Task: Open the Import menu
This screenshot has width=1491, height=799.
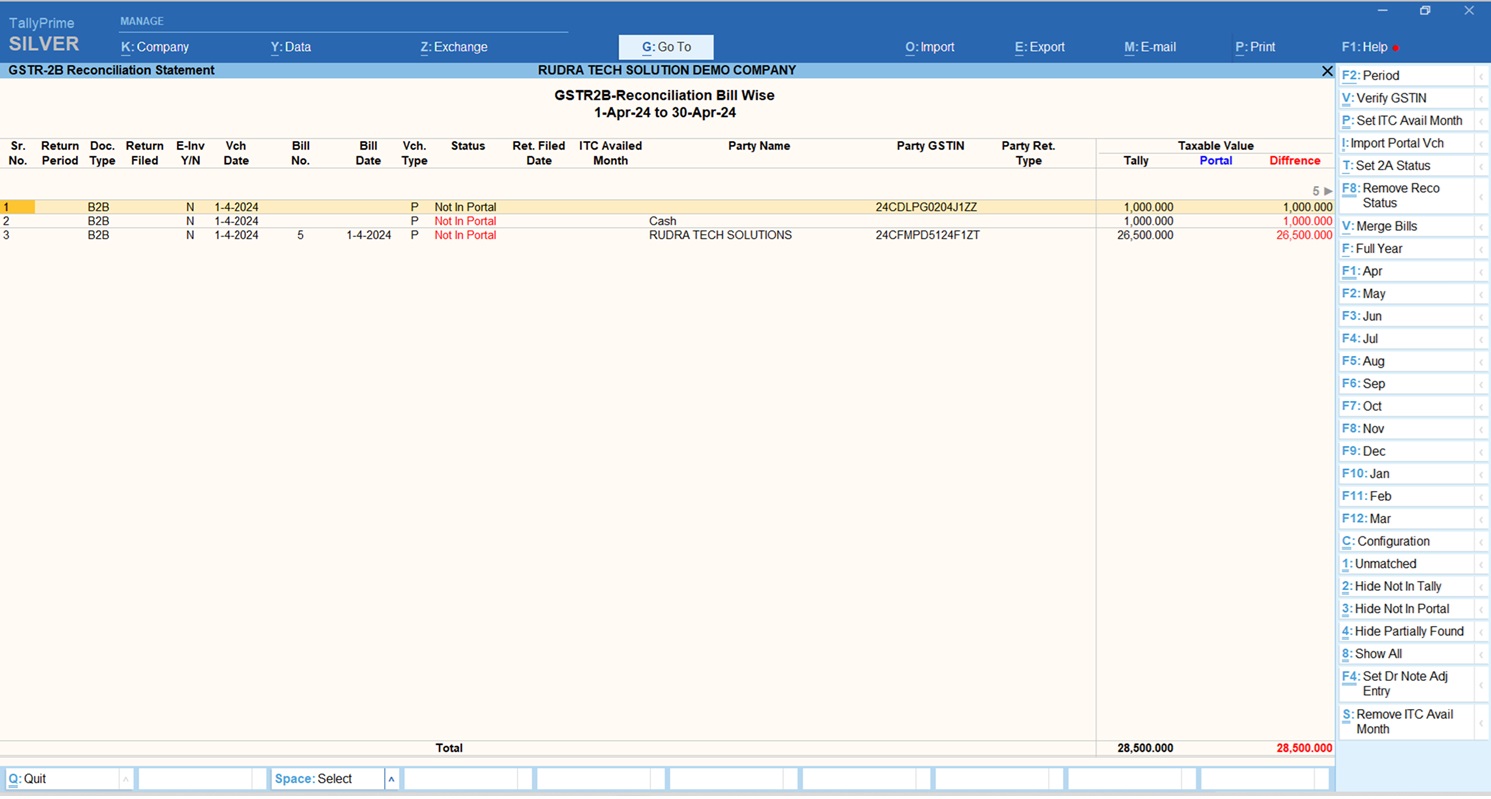Action: (930, 47)
